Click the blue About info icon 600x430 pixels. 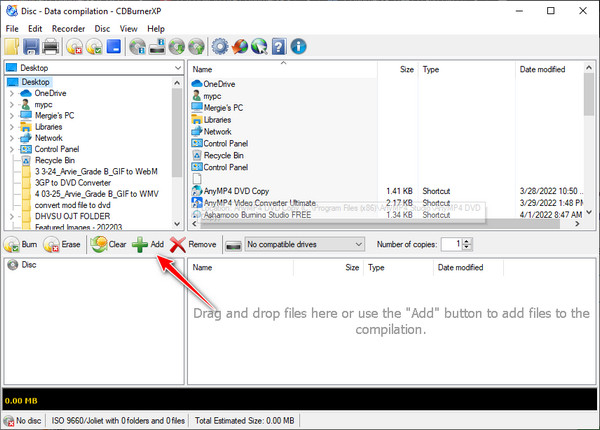pos(298,47)
